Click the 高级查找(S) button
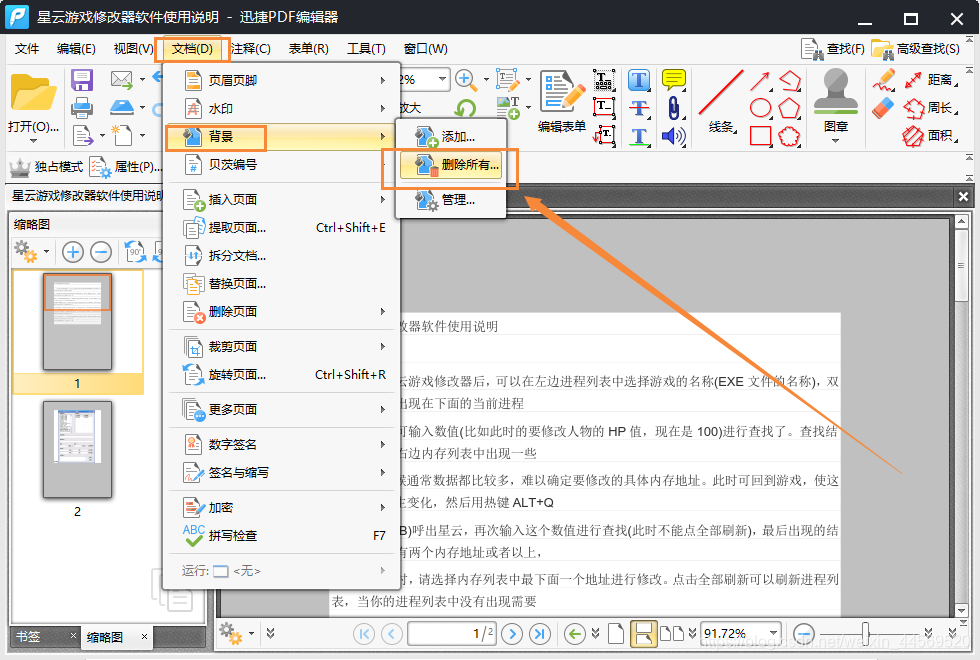 pyautogui.click(x=915, y=49)
